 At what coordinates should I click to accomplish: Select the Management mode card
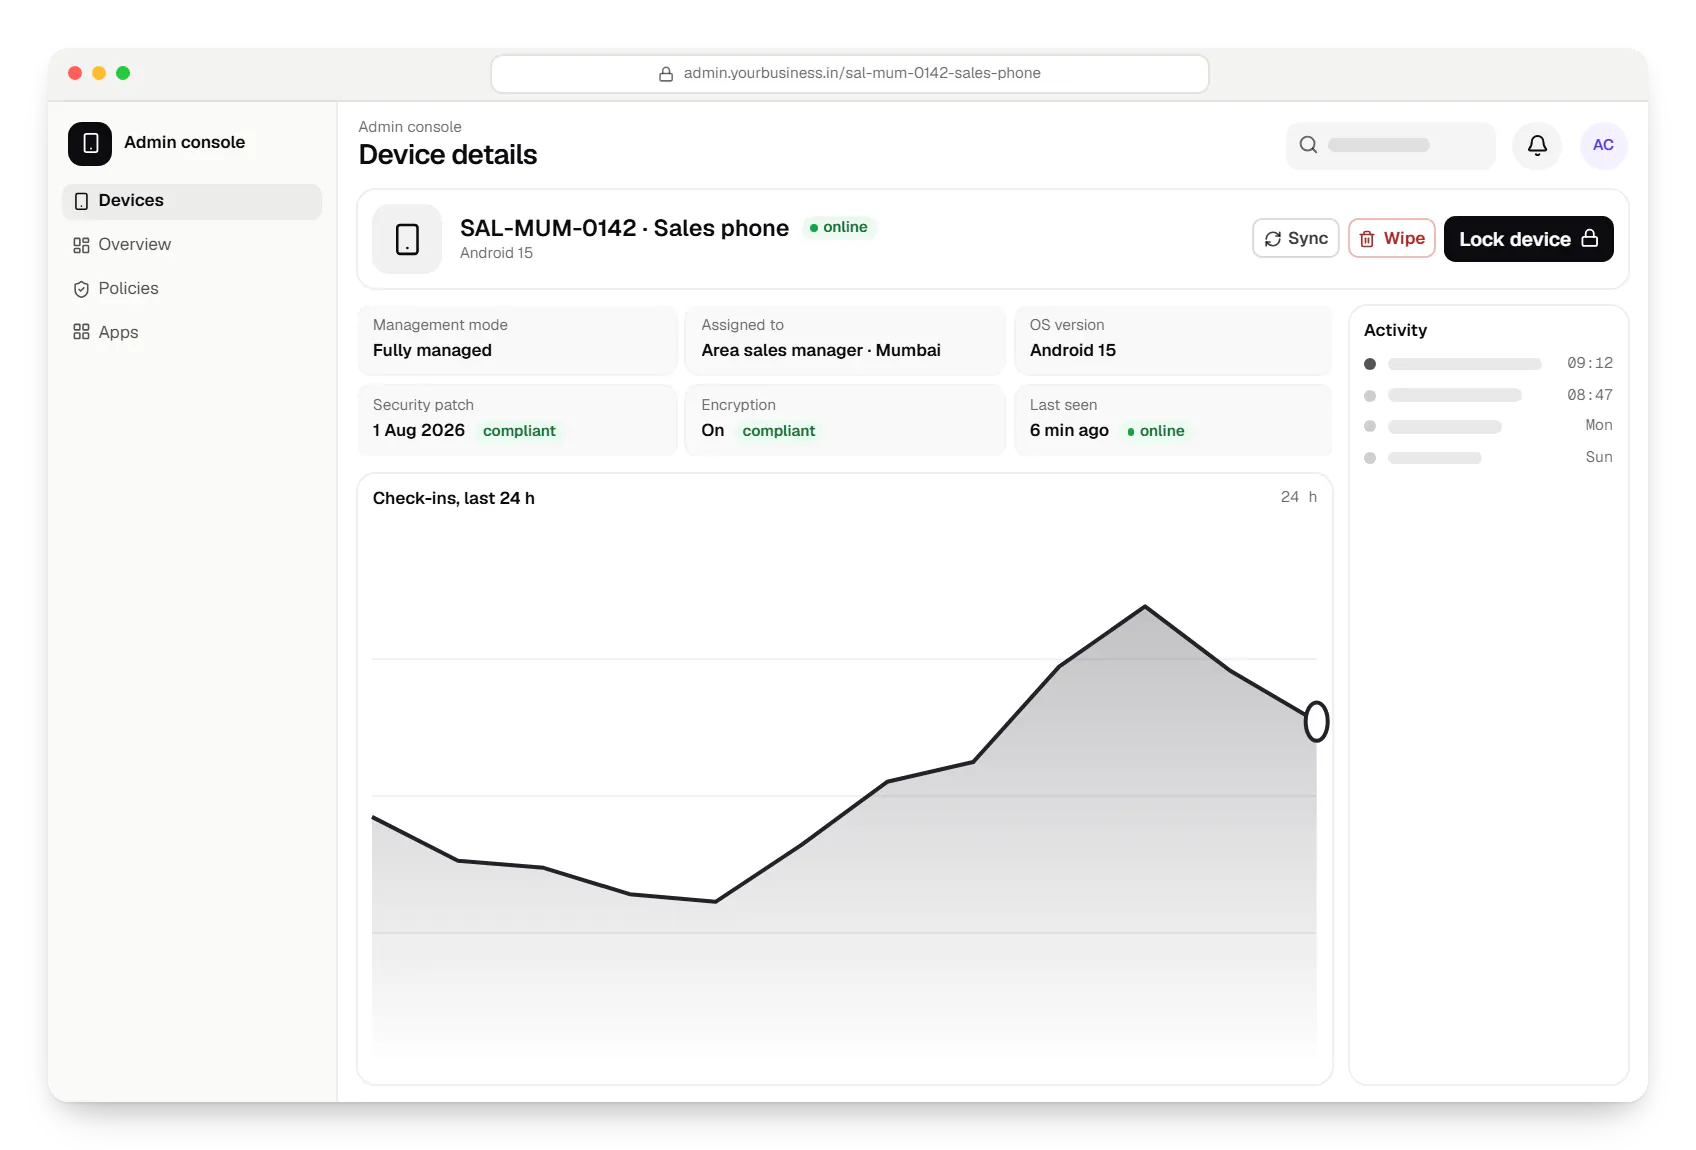point(517,339)
